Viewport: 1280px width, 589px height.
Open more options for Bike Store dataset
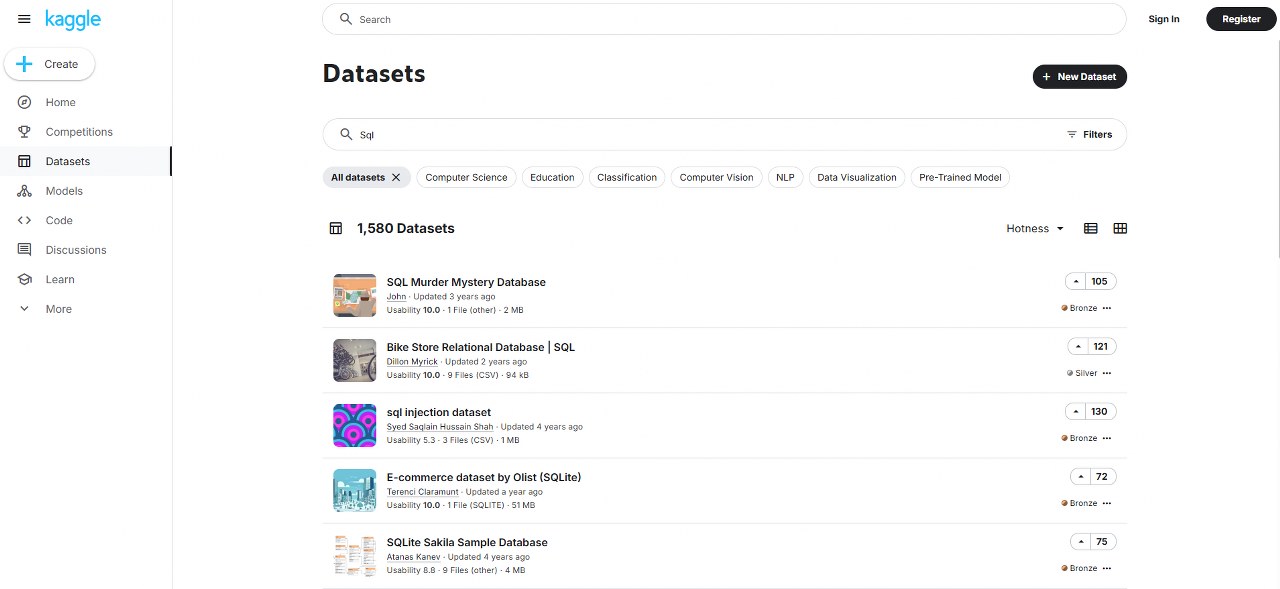[1107, 373]
